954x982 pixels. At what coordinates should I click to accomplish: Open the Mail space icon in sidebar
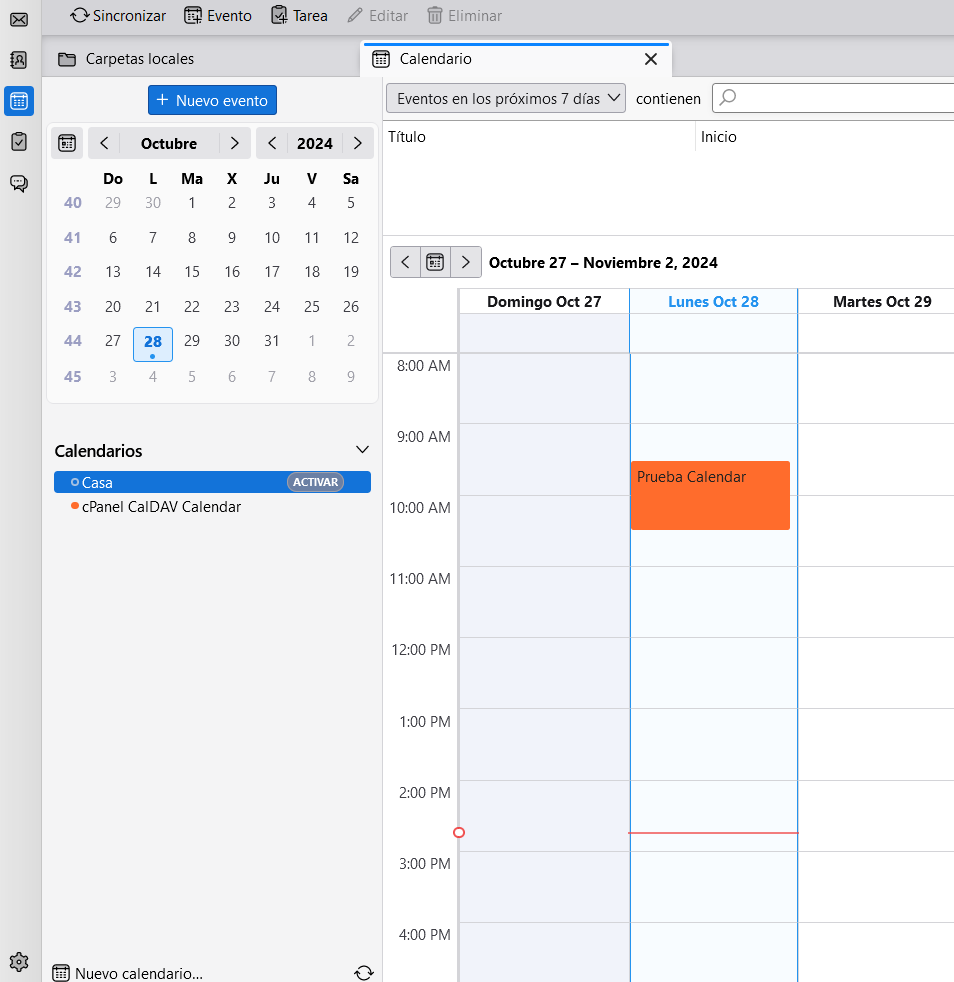(x=19, y=20)
